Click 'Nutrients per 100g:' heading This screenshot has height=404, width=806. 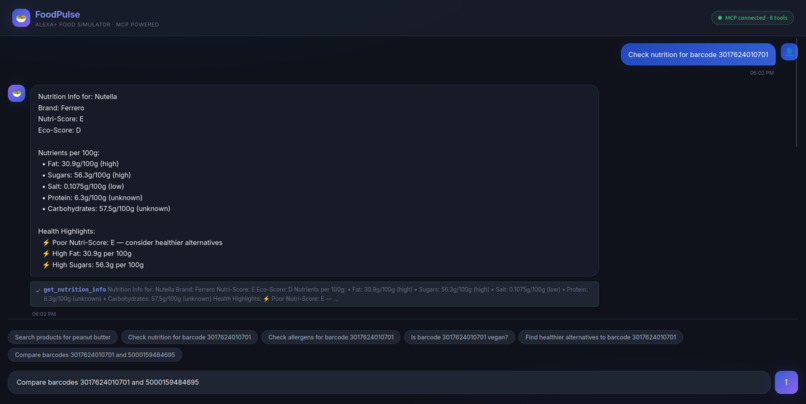tap(69, 153)
